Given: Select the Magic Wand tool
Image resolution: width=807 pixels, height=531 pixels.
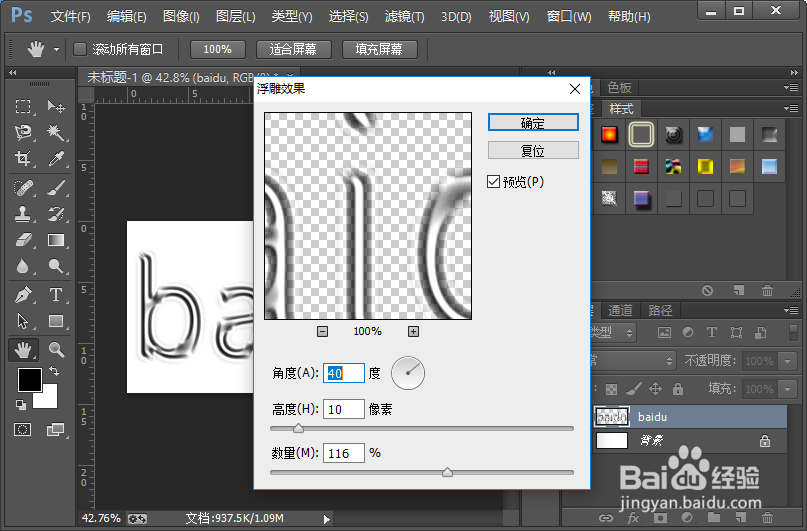Looking at the screenshot, I should click(x=56, y=132).
